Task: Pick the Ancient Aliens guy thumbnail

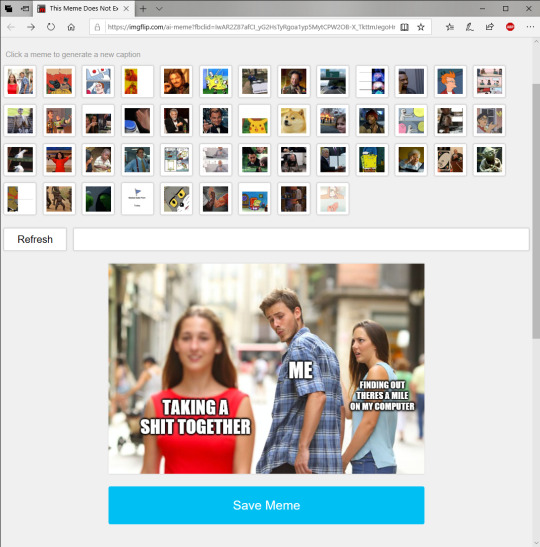Action: (x=294, y=81)
